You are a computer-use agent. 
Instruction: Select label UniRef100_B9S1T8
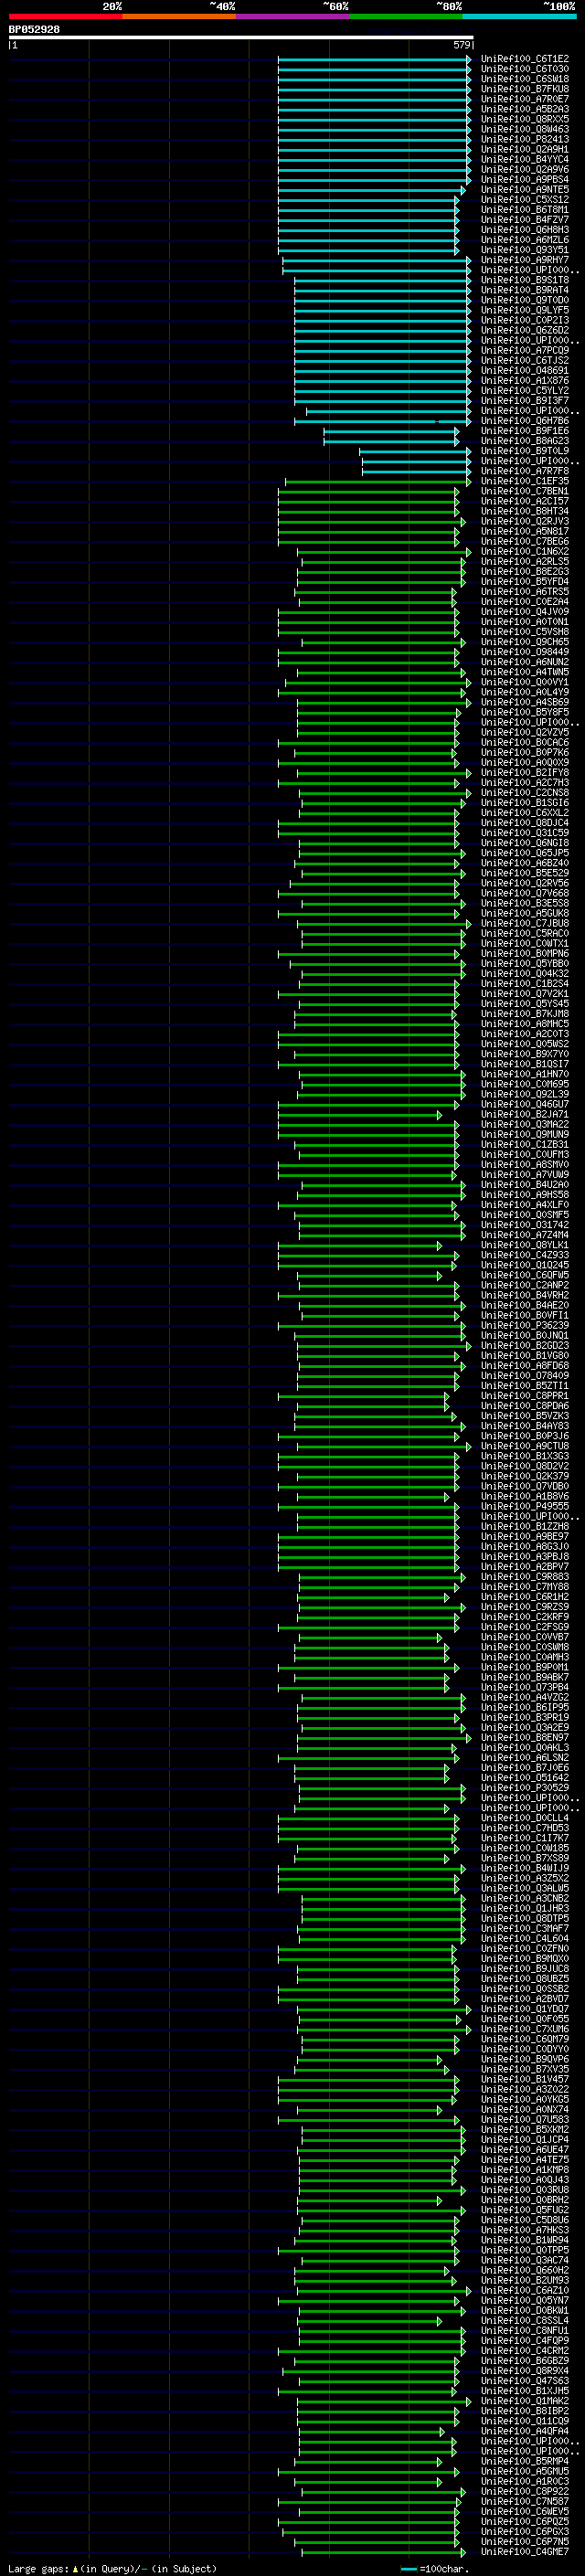coord(525,280)
